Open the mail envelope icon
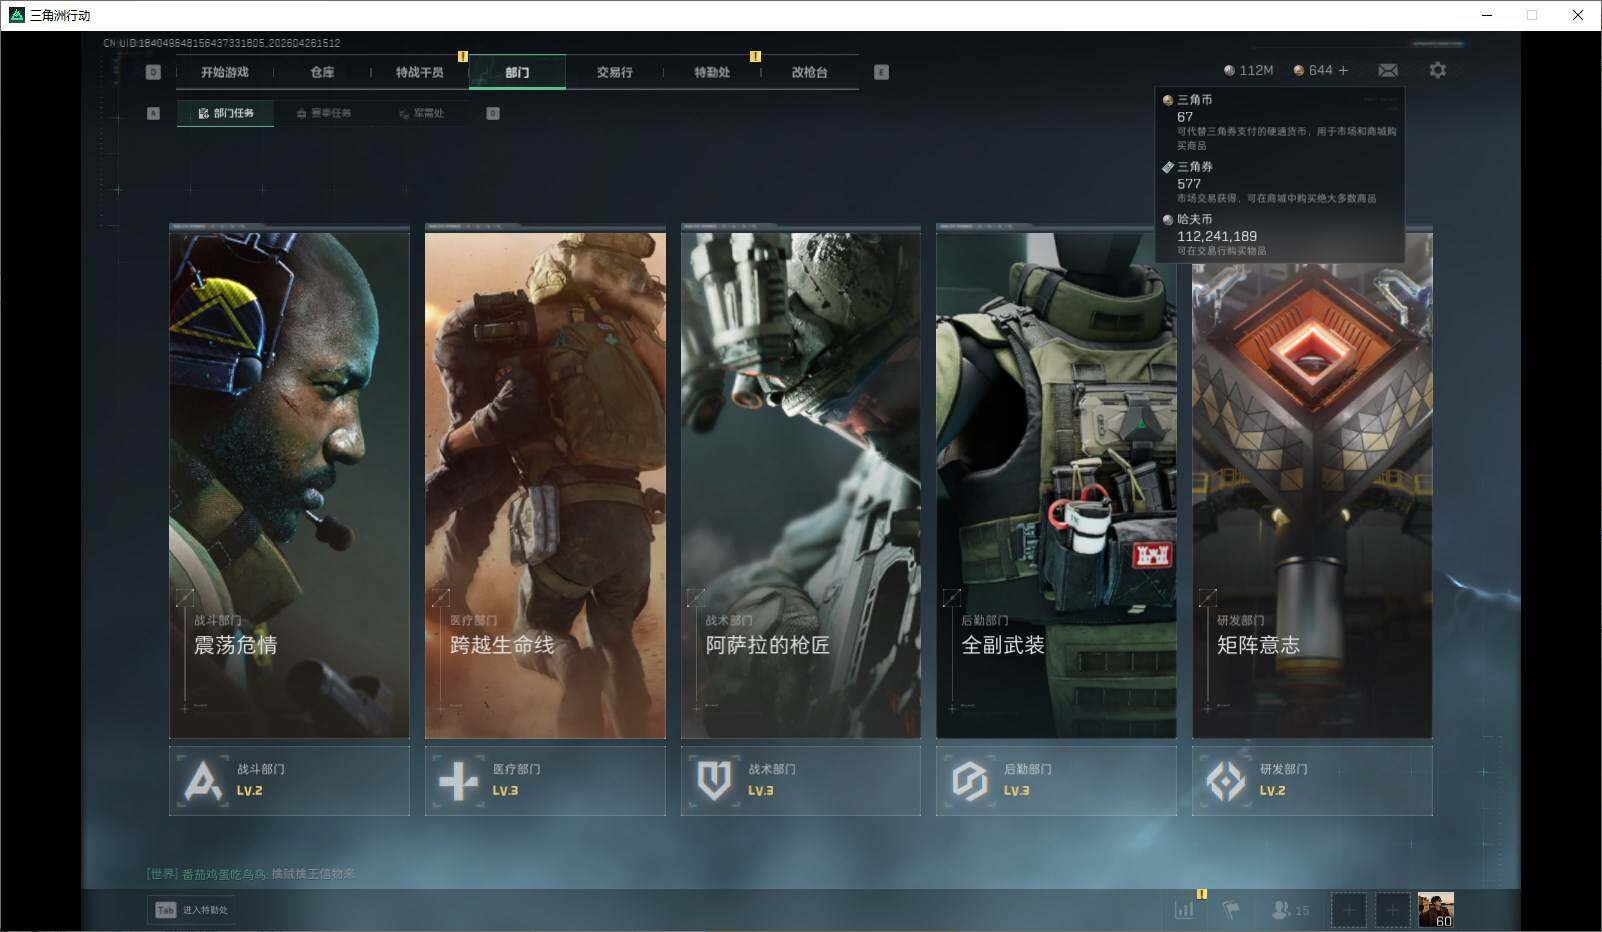This screenshot has width=1602, height=932. [1388, 70]
